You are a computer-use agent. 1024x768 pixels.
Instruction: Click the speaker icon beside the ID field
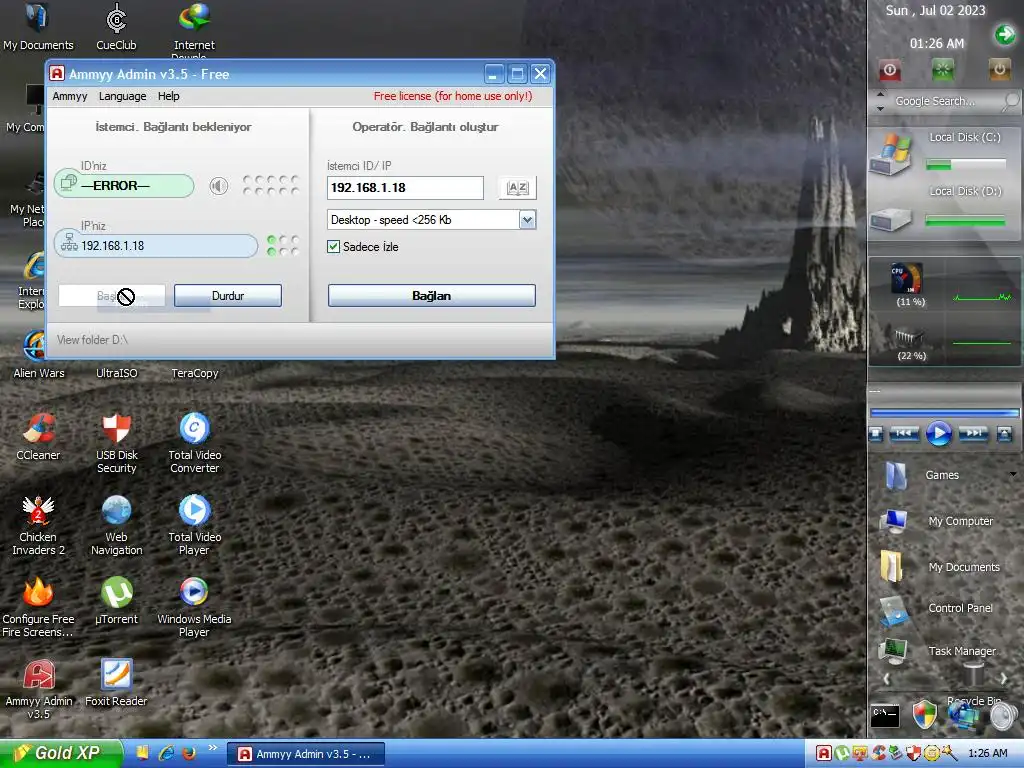click(x=219, y=186)
